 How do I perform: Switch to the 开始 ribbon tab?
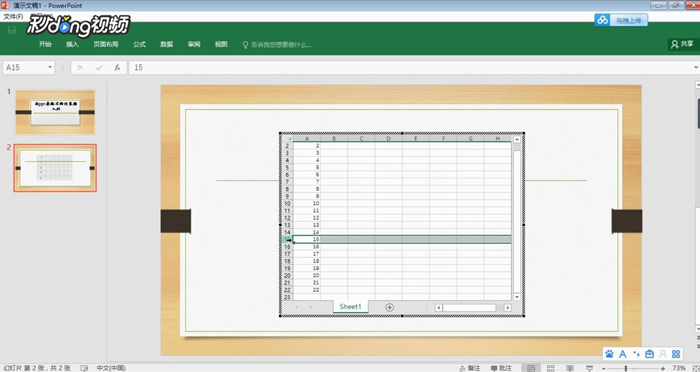(x=45, y=44)
